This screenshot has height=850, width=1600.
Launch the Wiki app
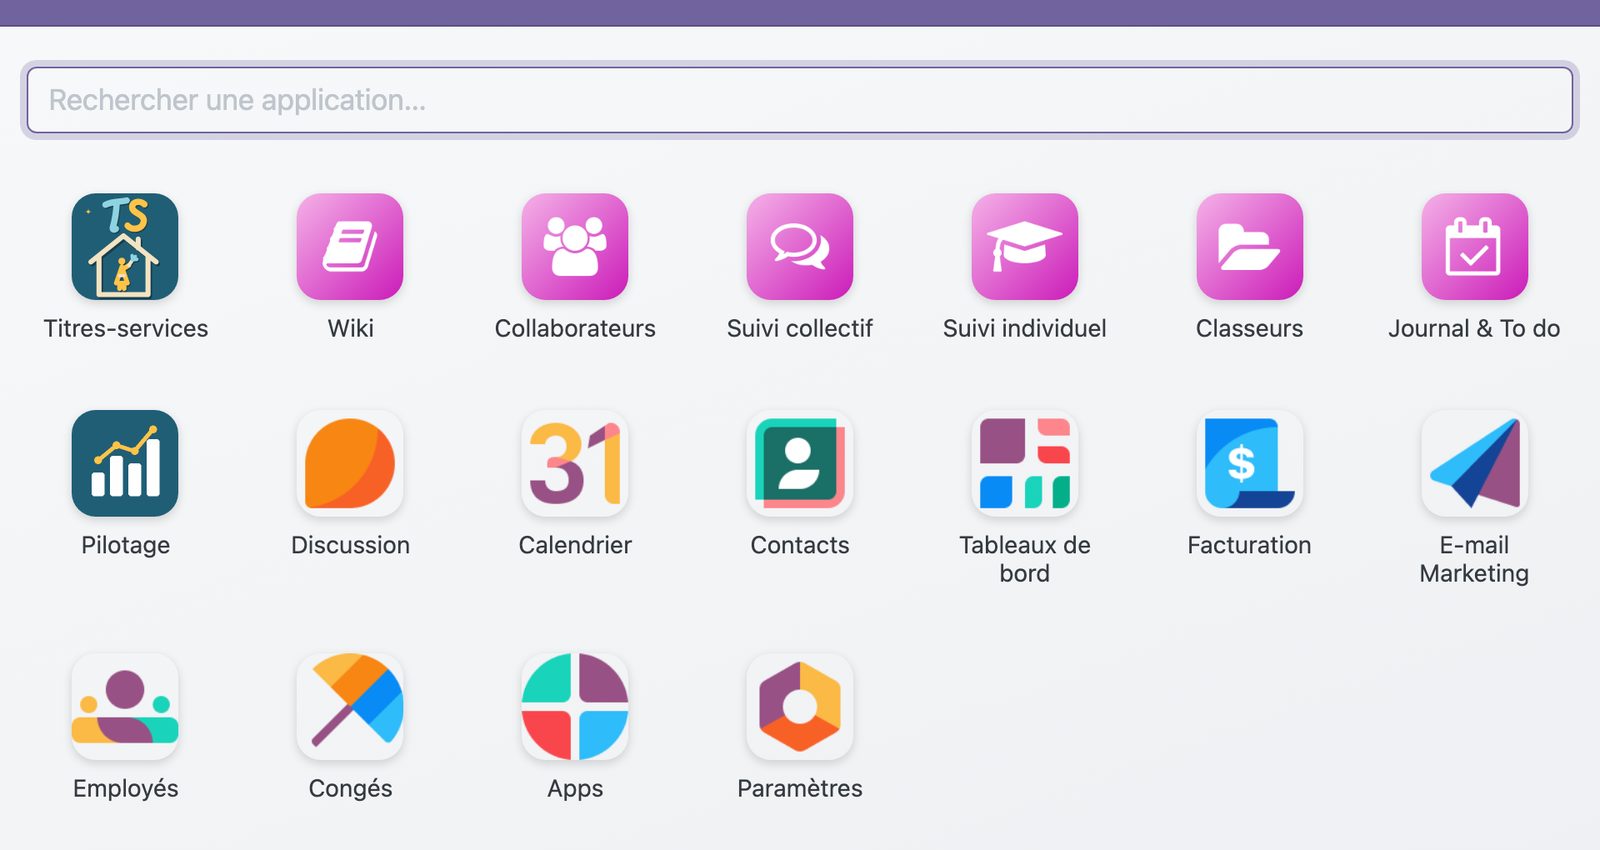(350, 247)
